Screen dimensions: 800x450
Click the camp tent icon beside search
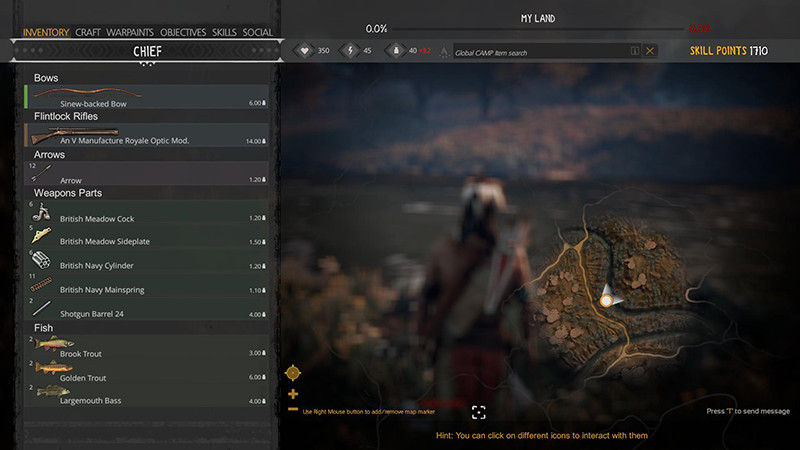[444, 52]
